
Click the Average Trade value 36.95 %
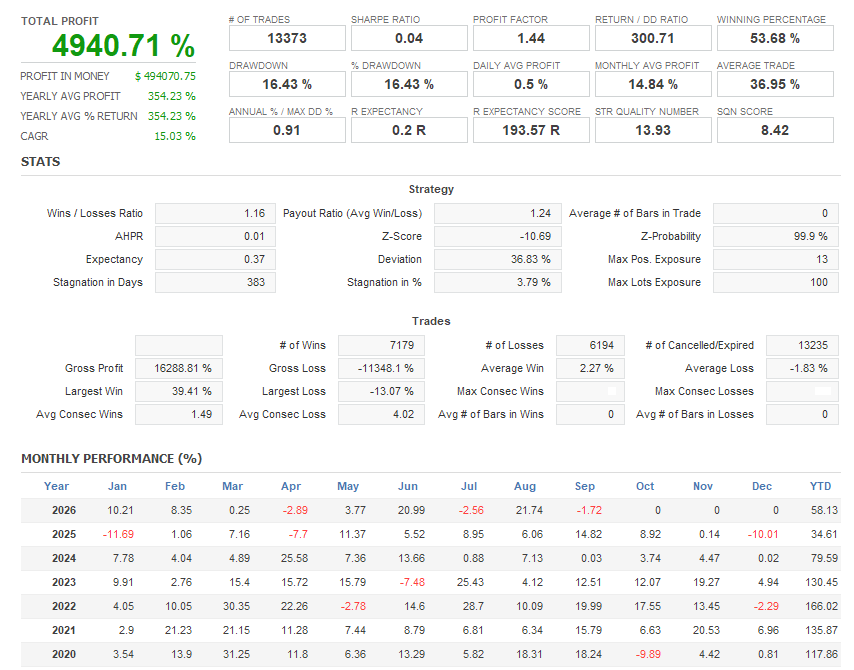775,84
